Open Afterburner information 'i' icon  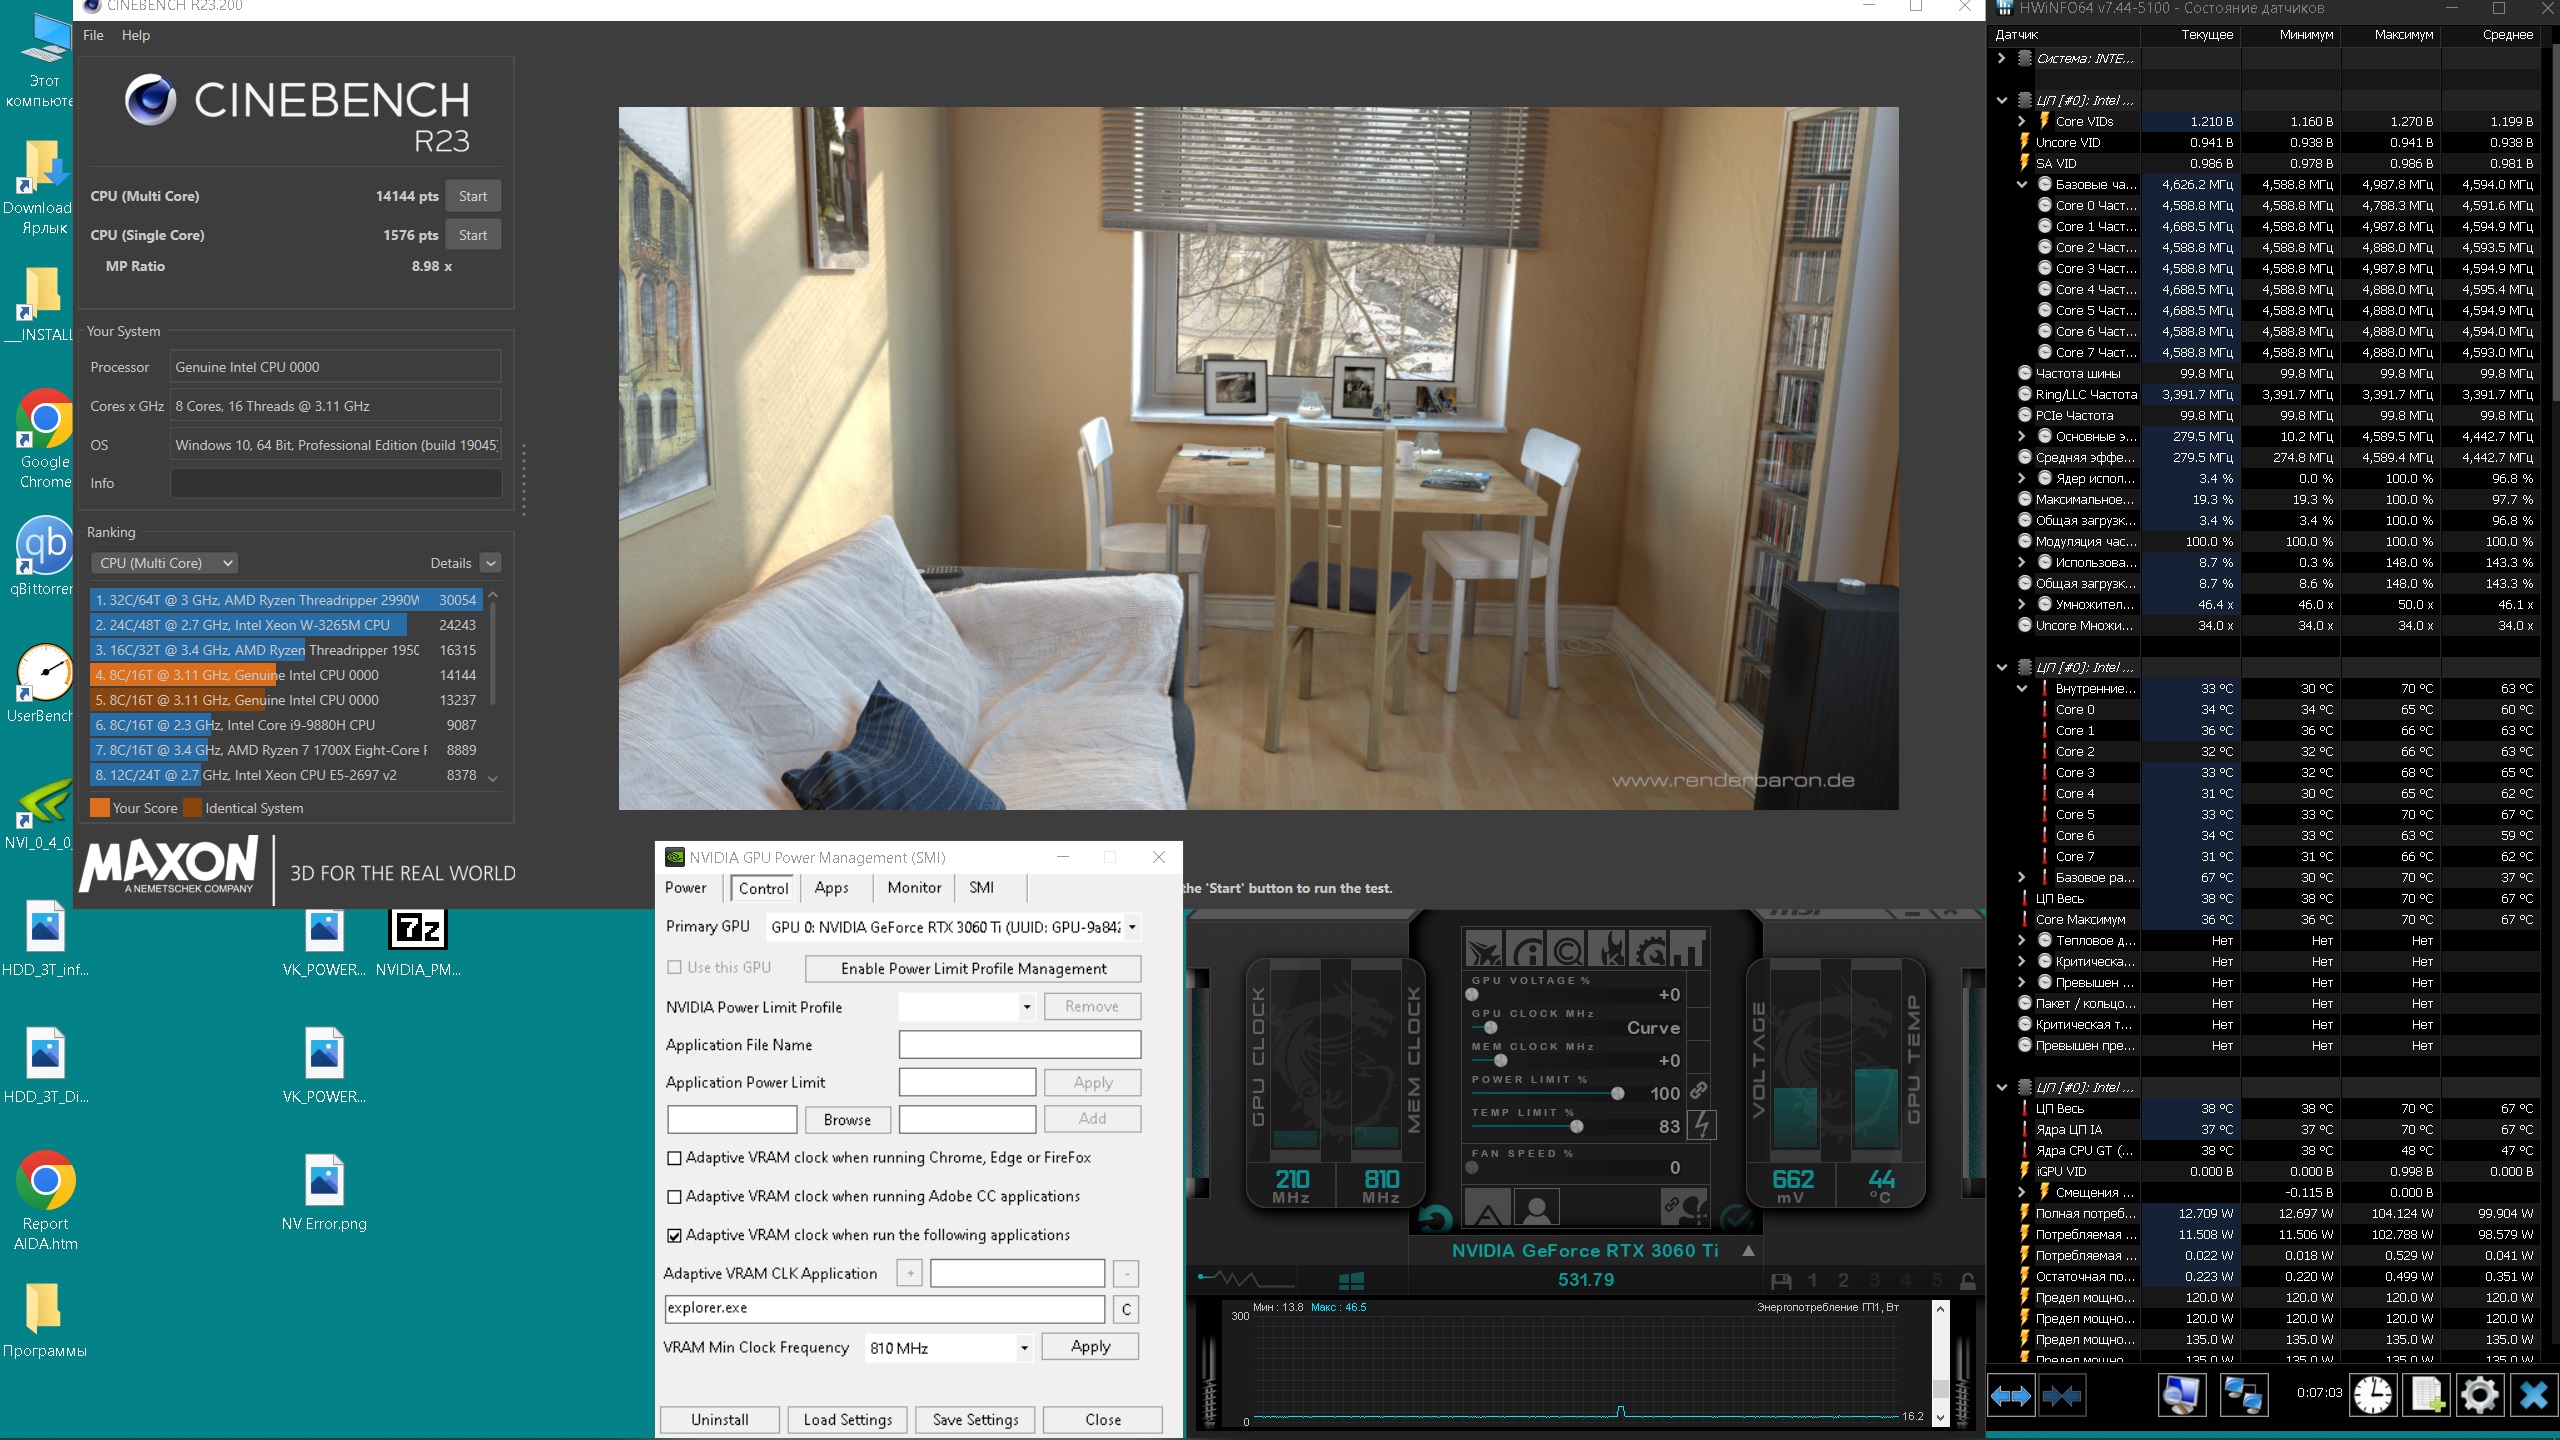[1526, 949]
